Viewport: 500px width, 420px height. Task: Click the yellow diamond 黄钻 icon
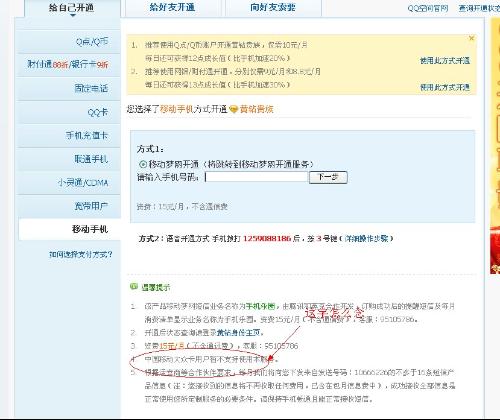click(x=233, y=109)
